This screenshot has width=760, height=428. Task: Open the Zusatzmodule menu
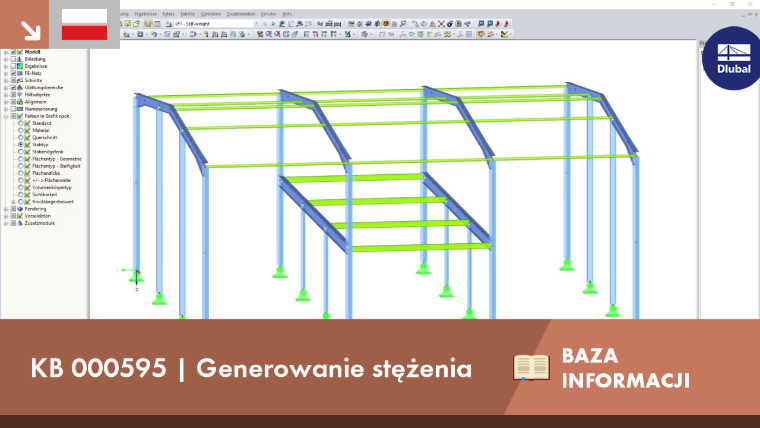point(240,14)
